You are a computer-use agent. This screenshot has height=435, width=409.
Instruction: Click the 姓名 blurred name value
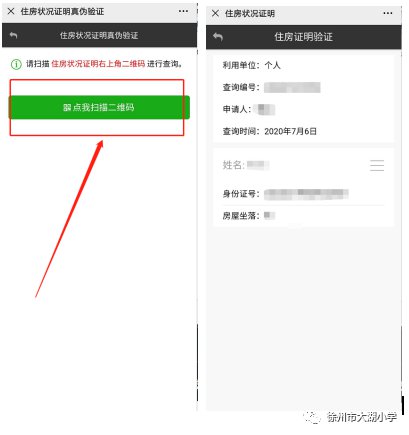(x=258, y=165)
